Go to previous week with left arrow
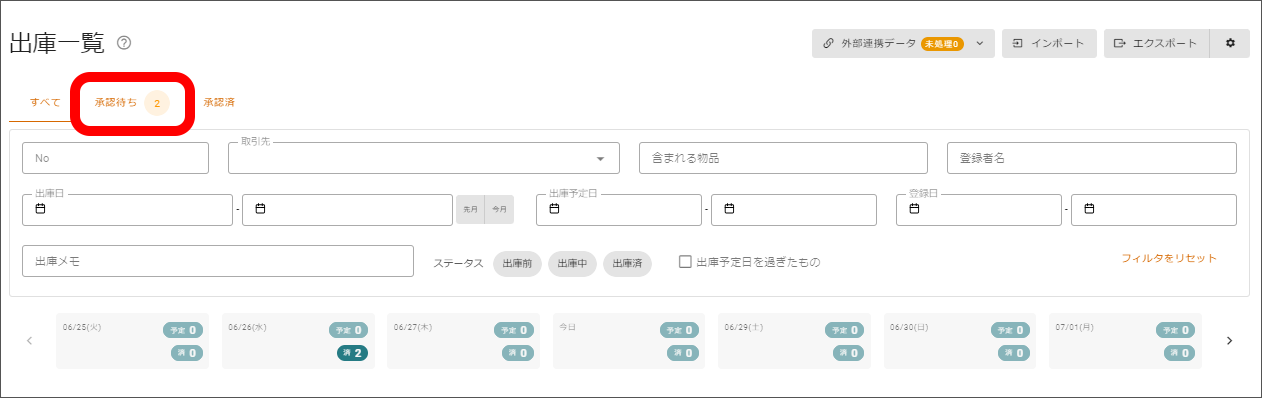1262x398 pixels. click(x=29, y=341)
